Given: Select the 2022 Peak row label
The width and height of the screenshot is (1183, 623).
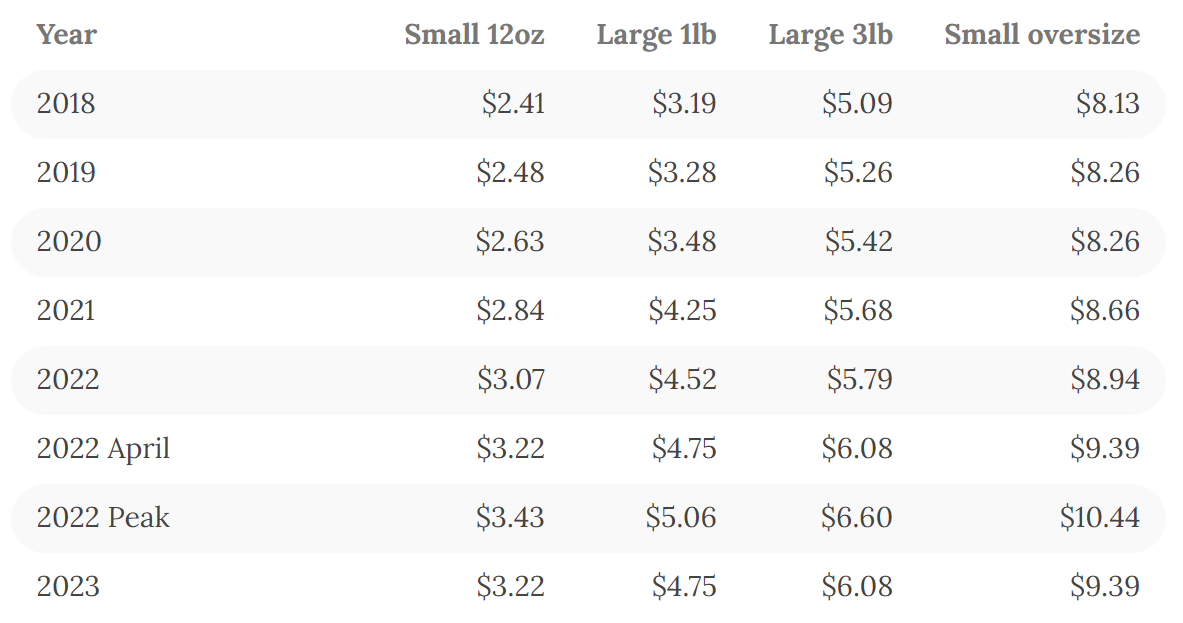Looking at the screenshot, I should point(103,517).
